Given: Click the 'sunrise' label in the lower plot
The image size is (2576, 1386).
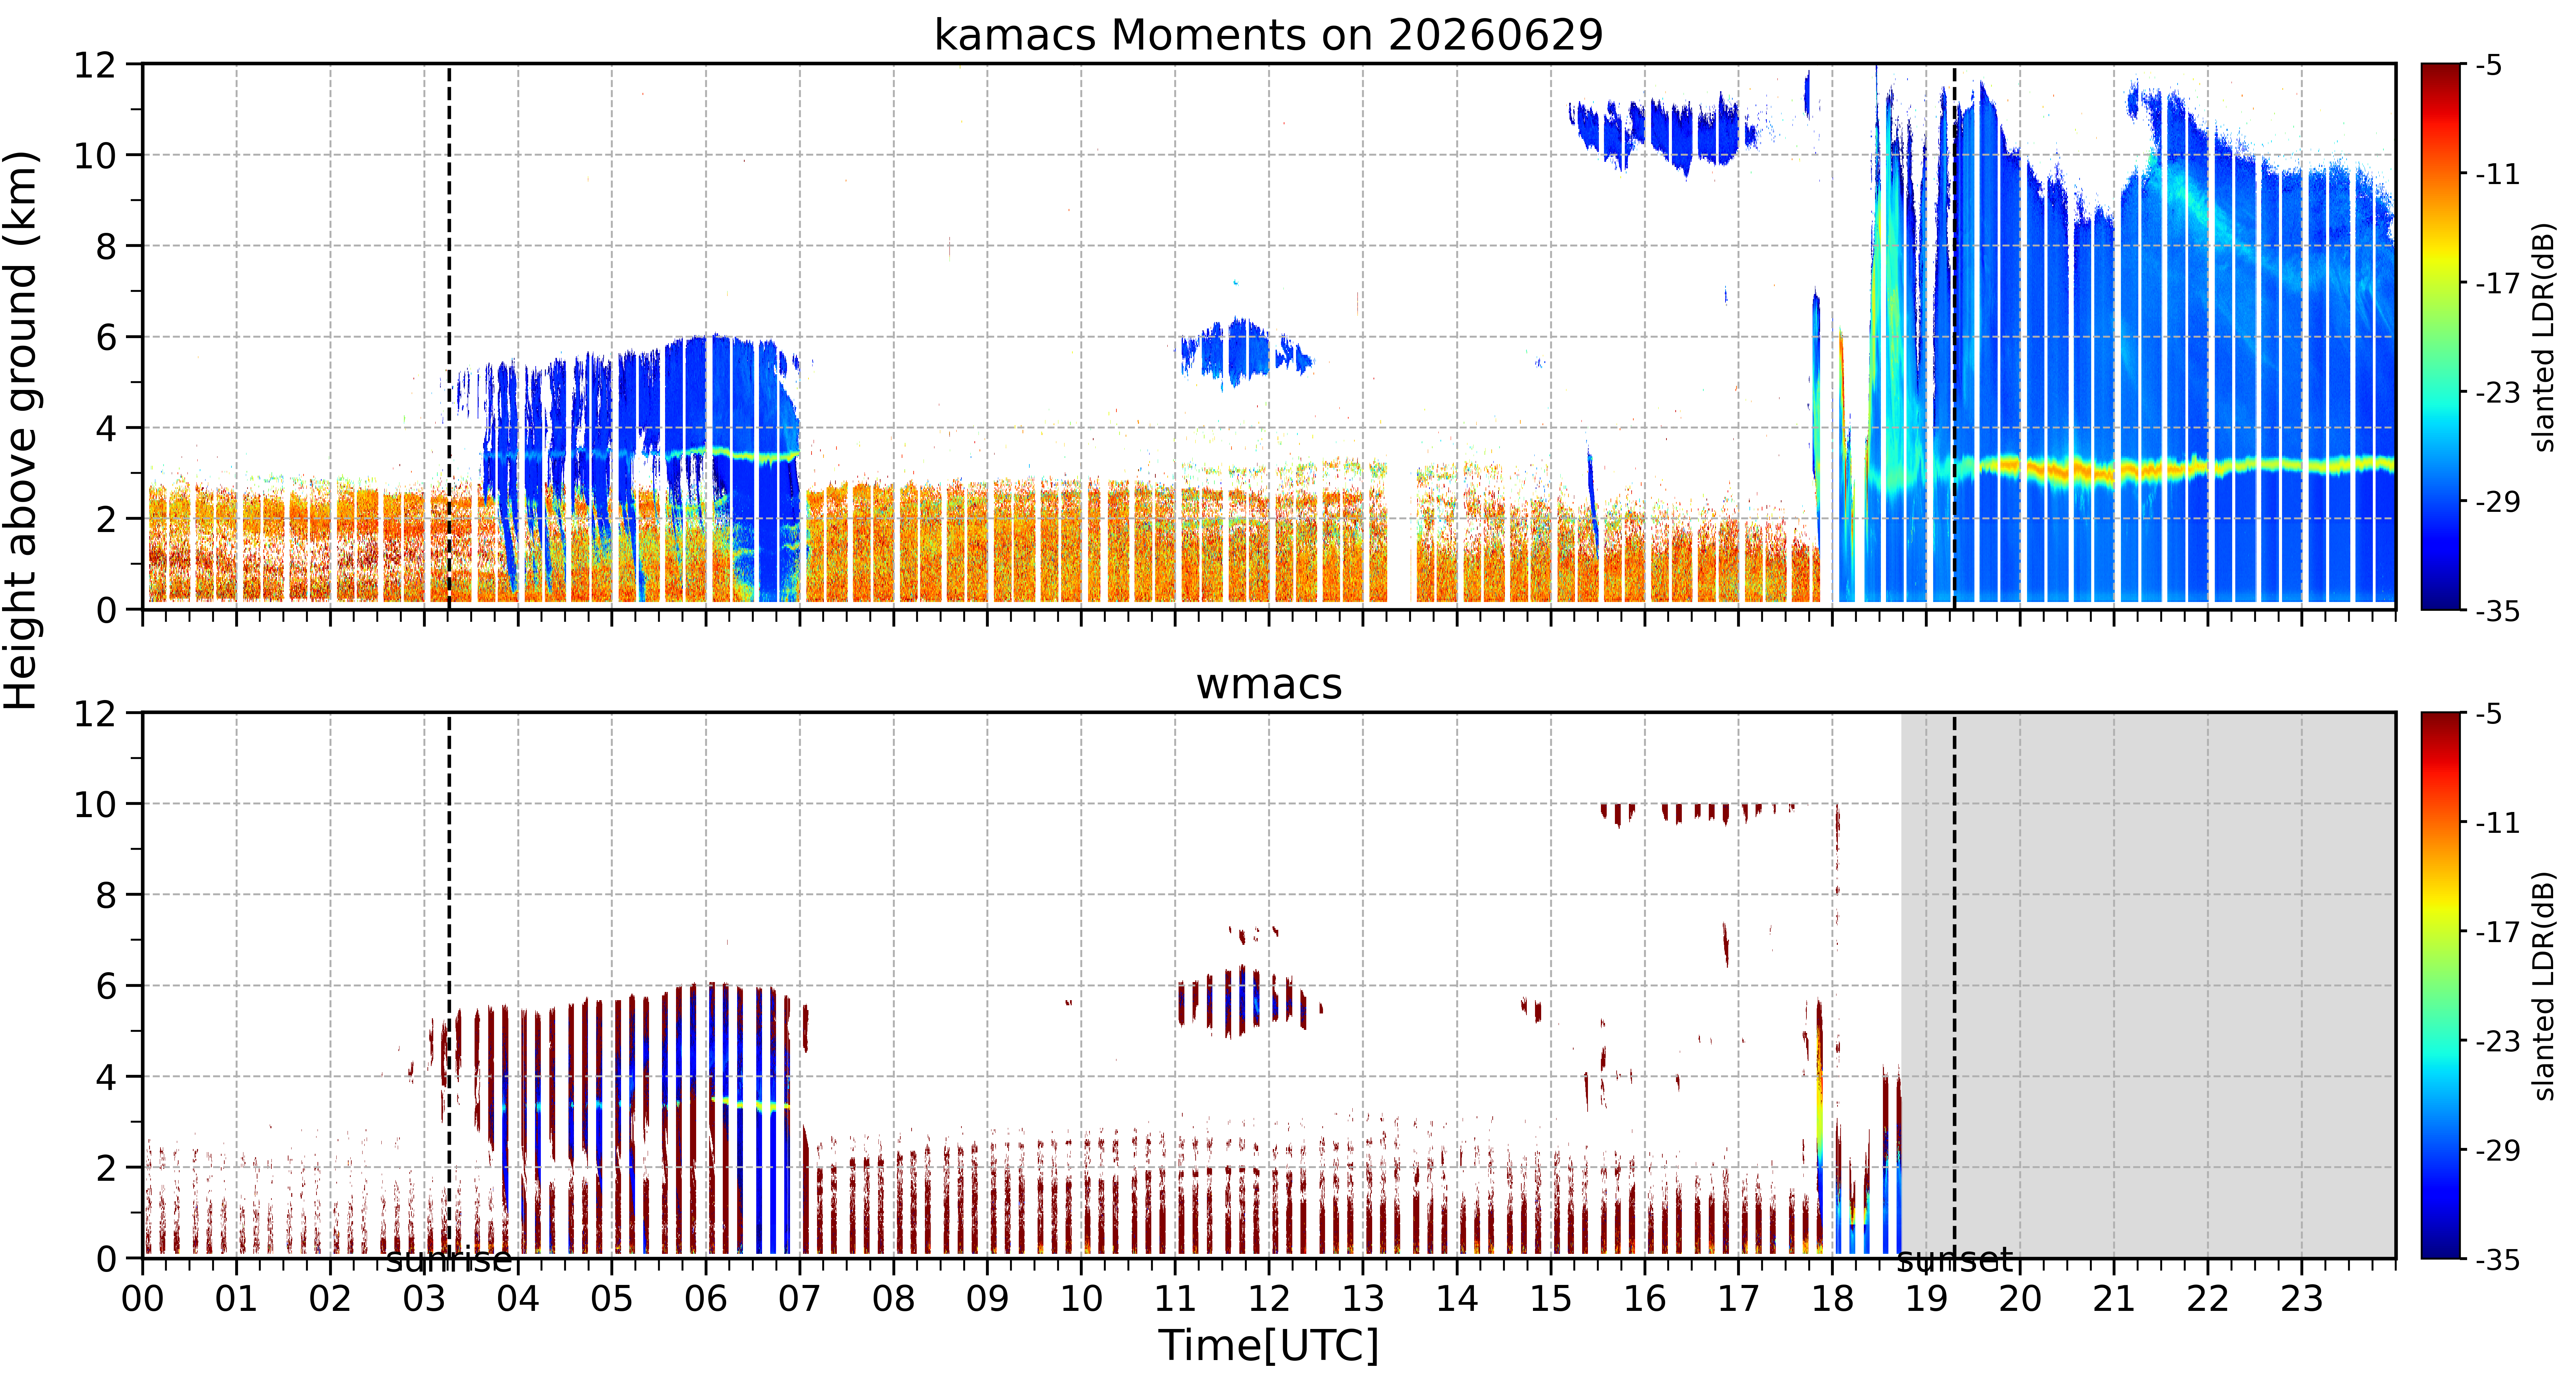Looking at the screenshot, I should 449,1260.
